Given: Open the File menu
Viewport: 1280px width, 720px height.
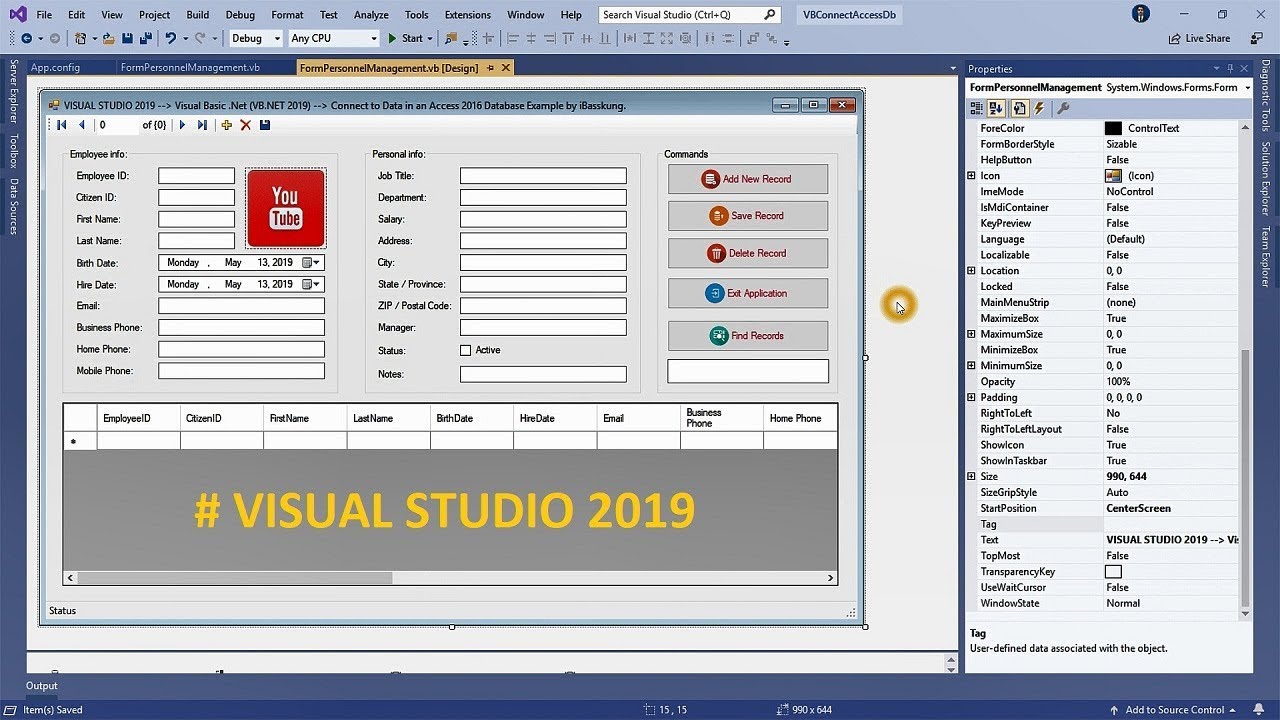Looking at the screenshot, I should (44, 15).
